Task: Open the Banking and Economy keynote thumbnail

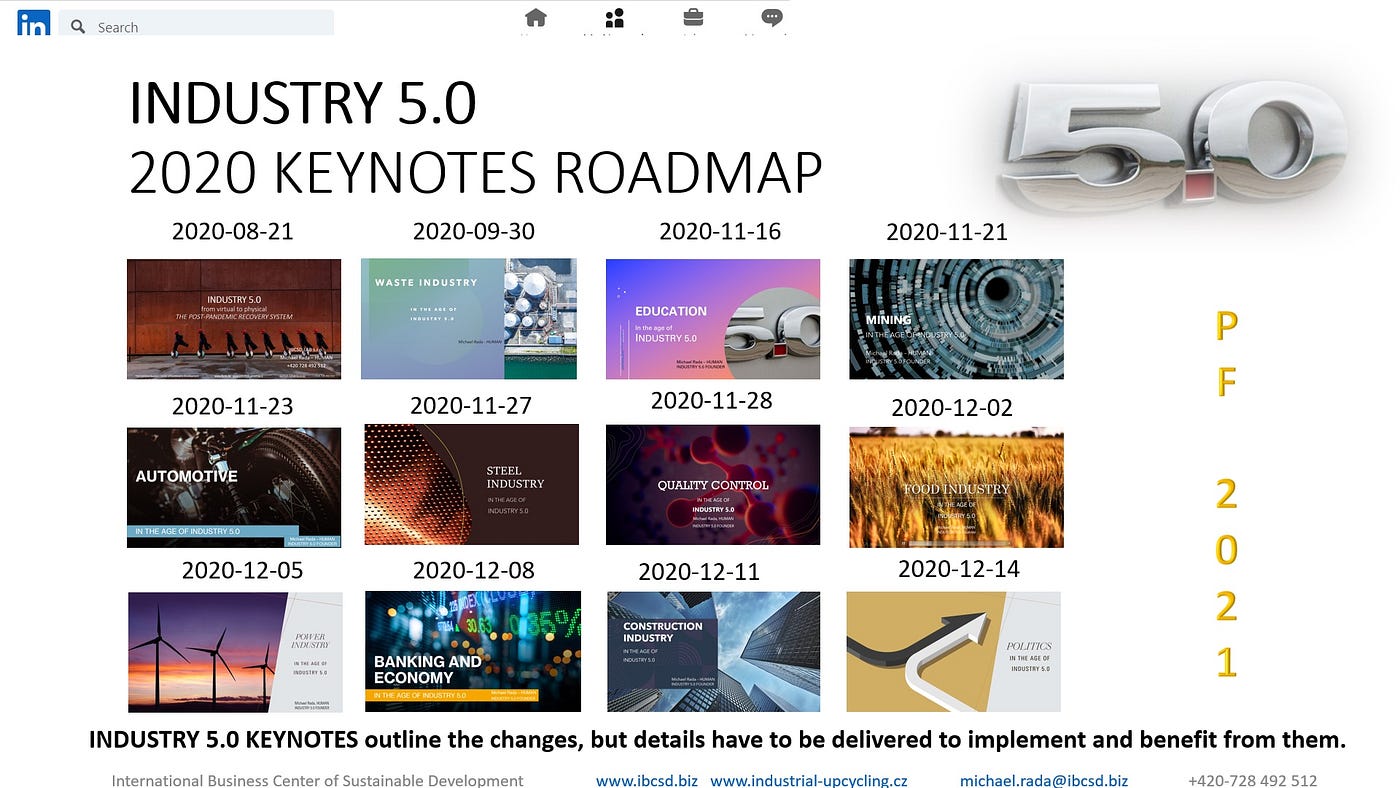Action: coord(473,651)
